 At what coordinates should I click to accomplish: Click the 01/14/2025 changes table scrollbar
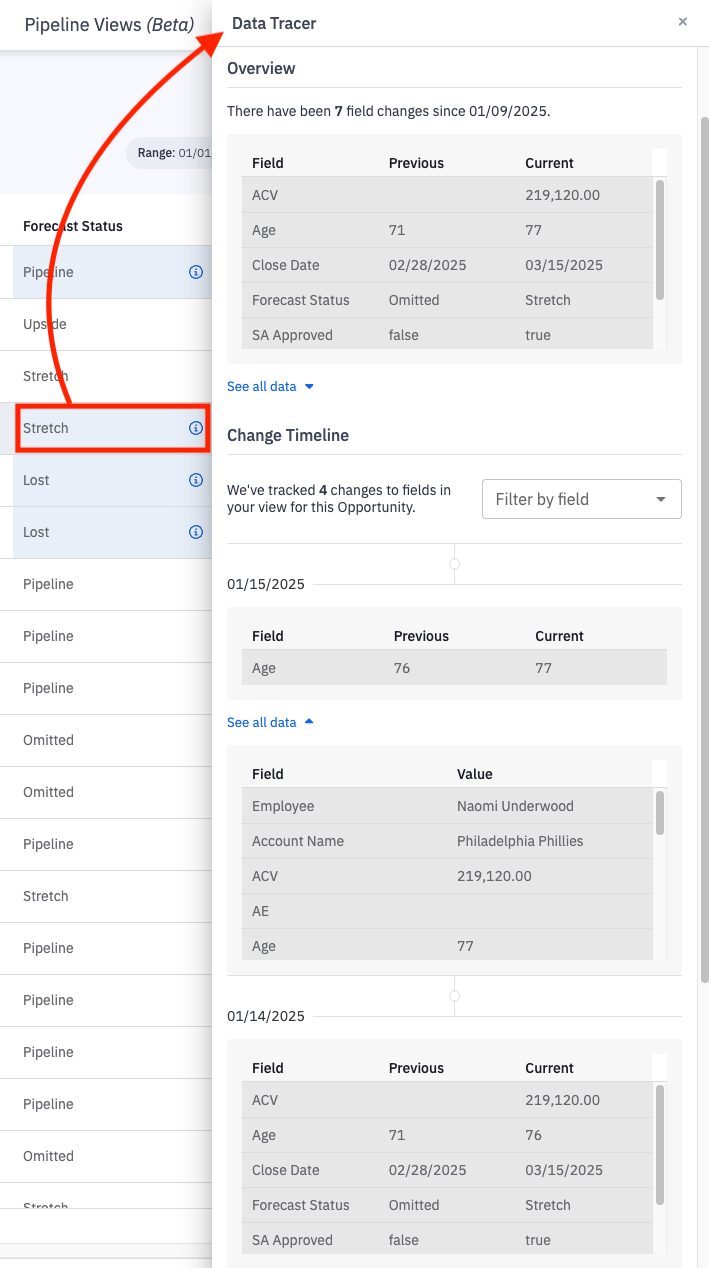[x=660, y=1144]
